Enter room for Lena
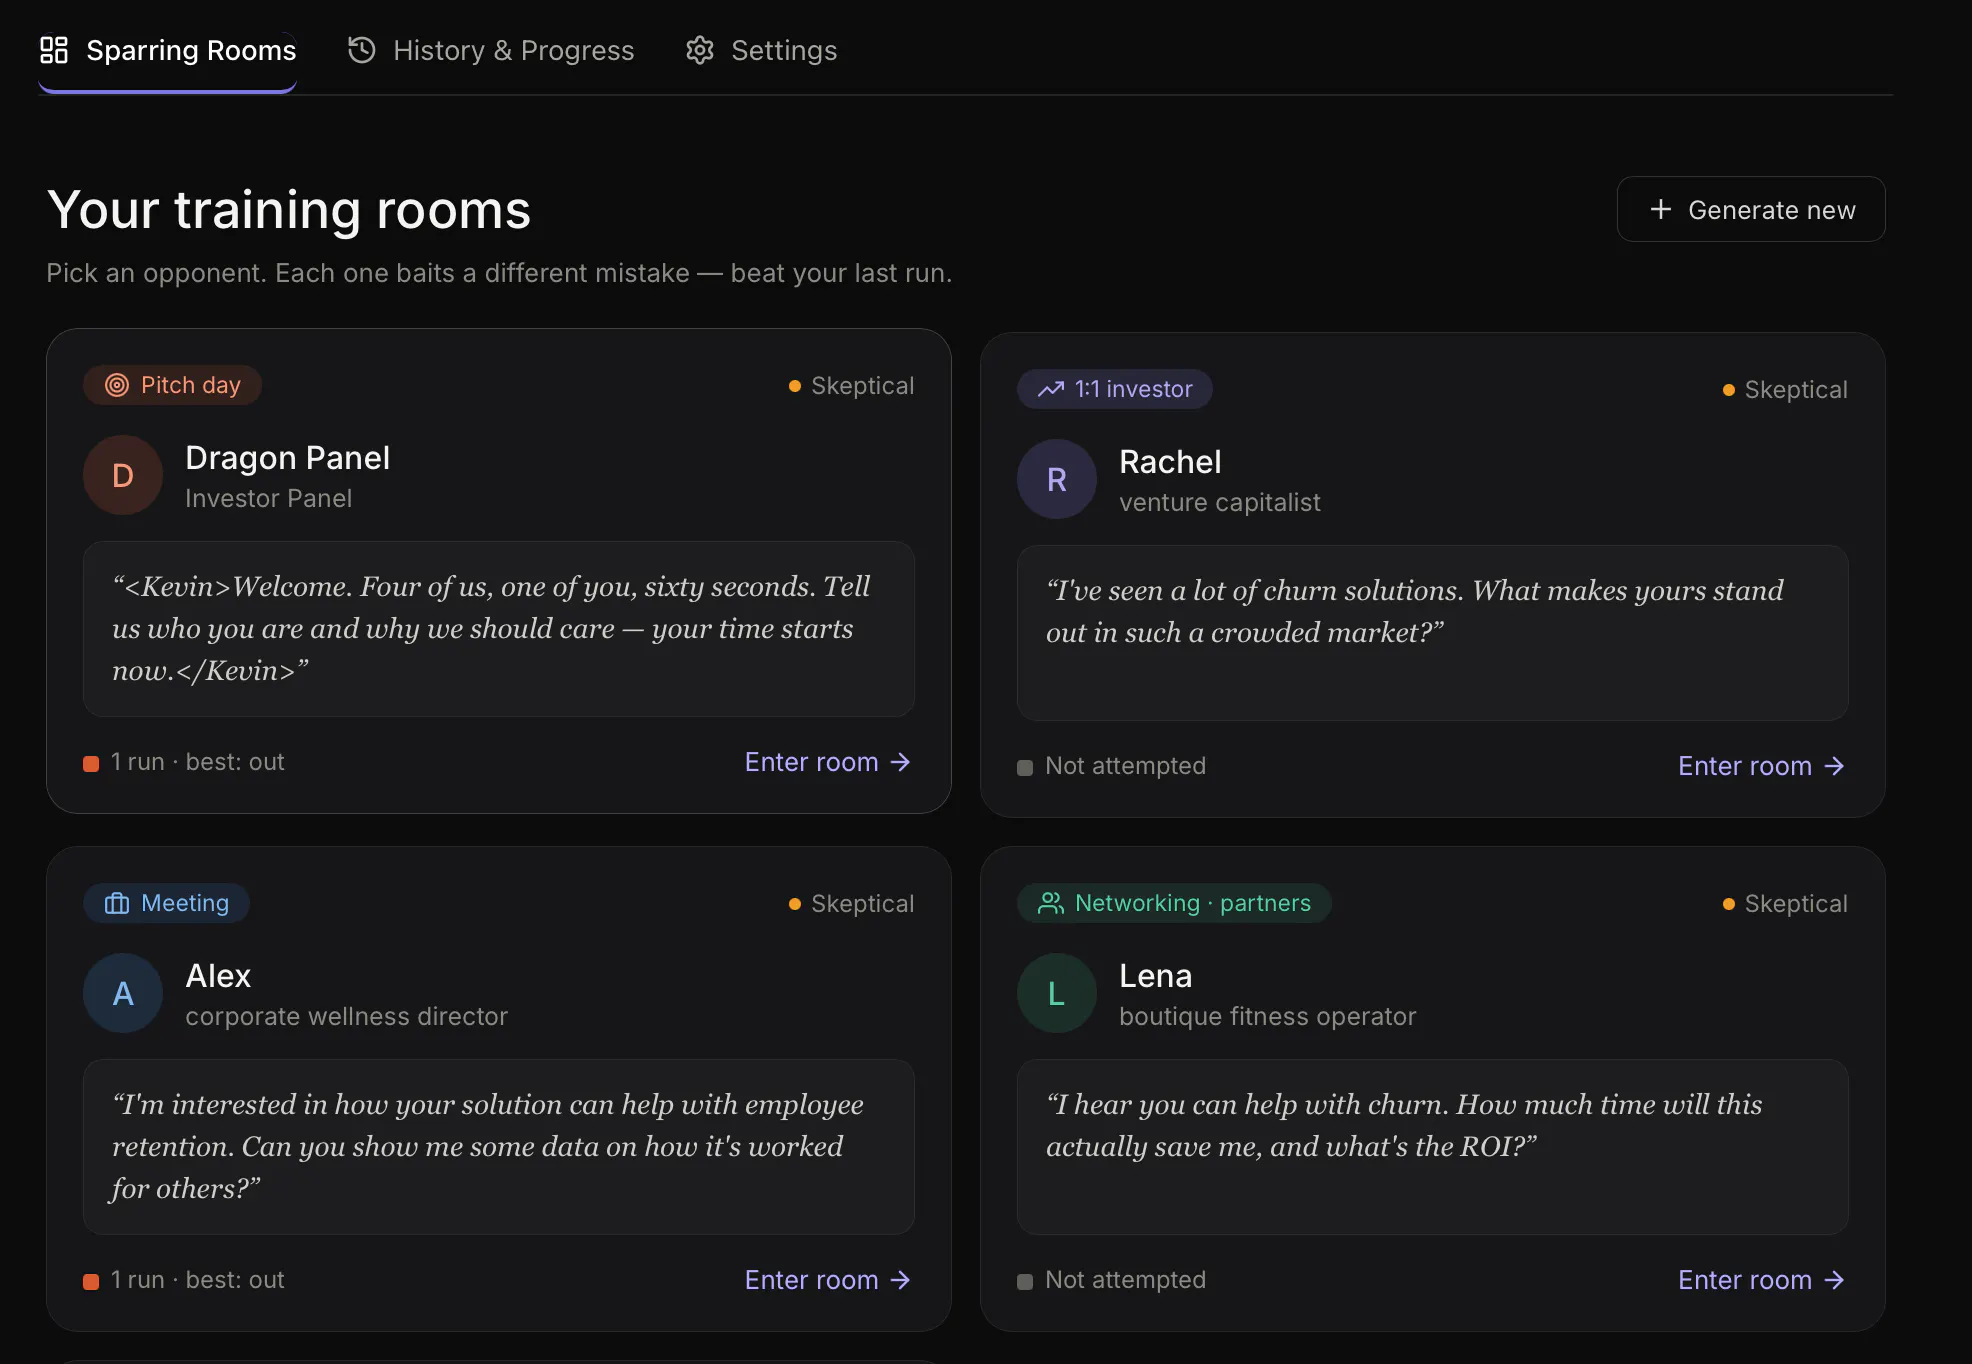This screenshot has height=1364, width=1972. pos(1762,1280)
